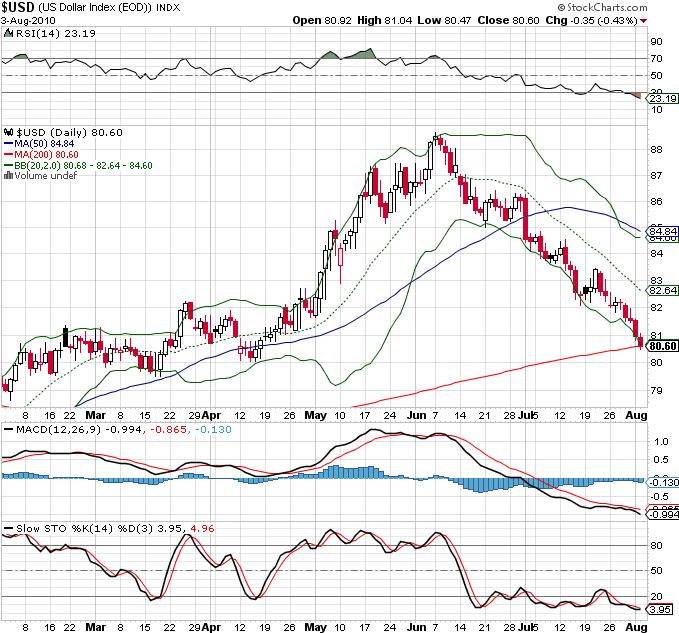Screen dimensions: 679x633
Task: Click the 'Aug' marker on stochastic date axis
Action: pyautogui.click(x=637, y=627)
